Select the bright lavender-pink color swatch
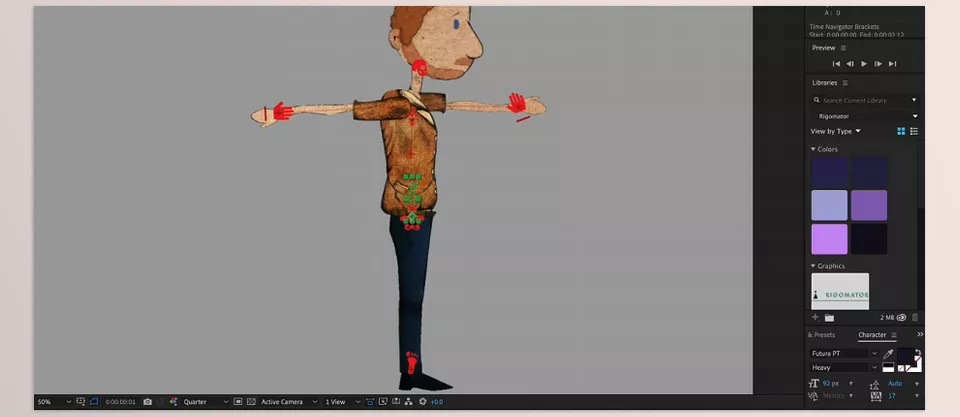Screen dimensions: 960x417 (830, 239)
